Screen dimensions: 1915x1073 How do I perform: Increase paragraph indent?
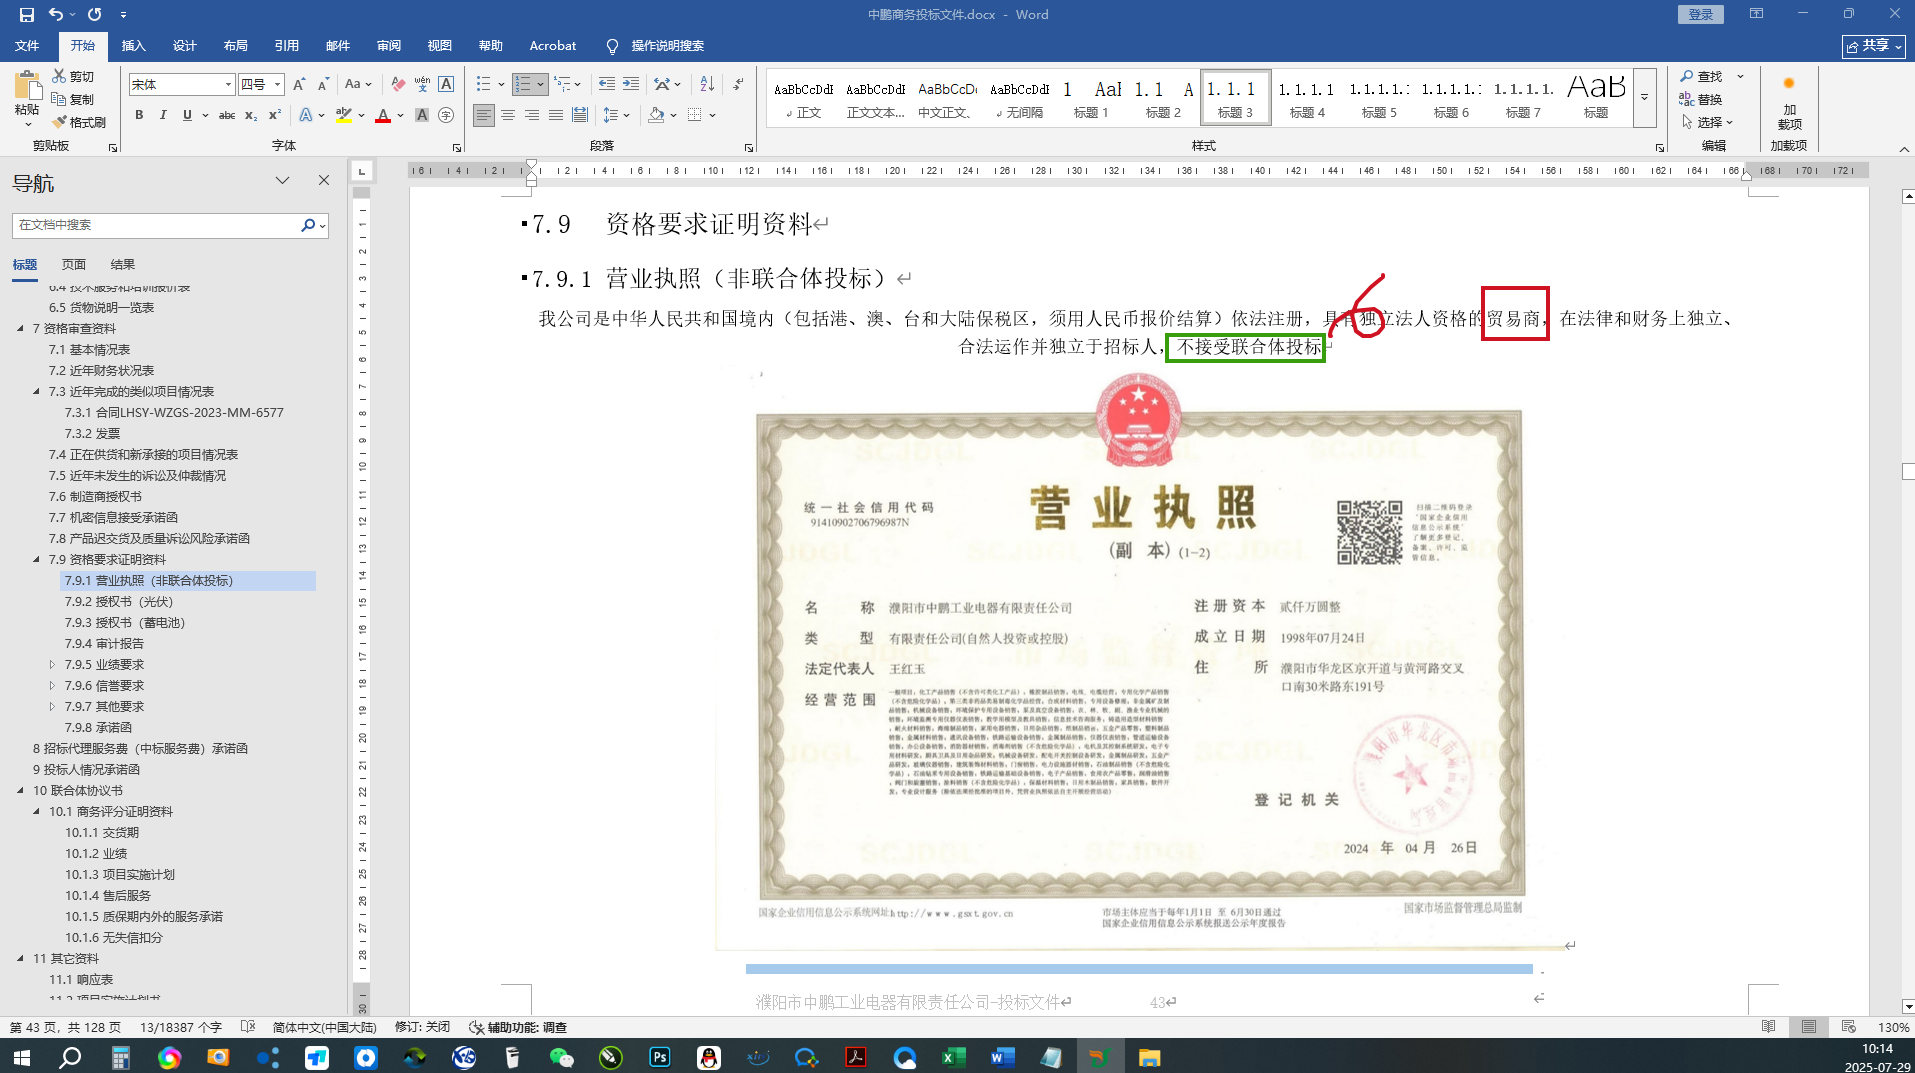(x=631, y=85)
